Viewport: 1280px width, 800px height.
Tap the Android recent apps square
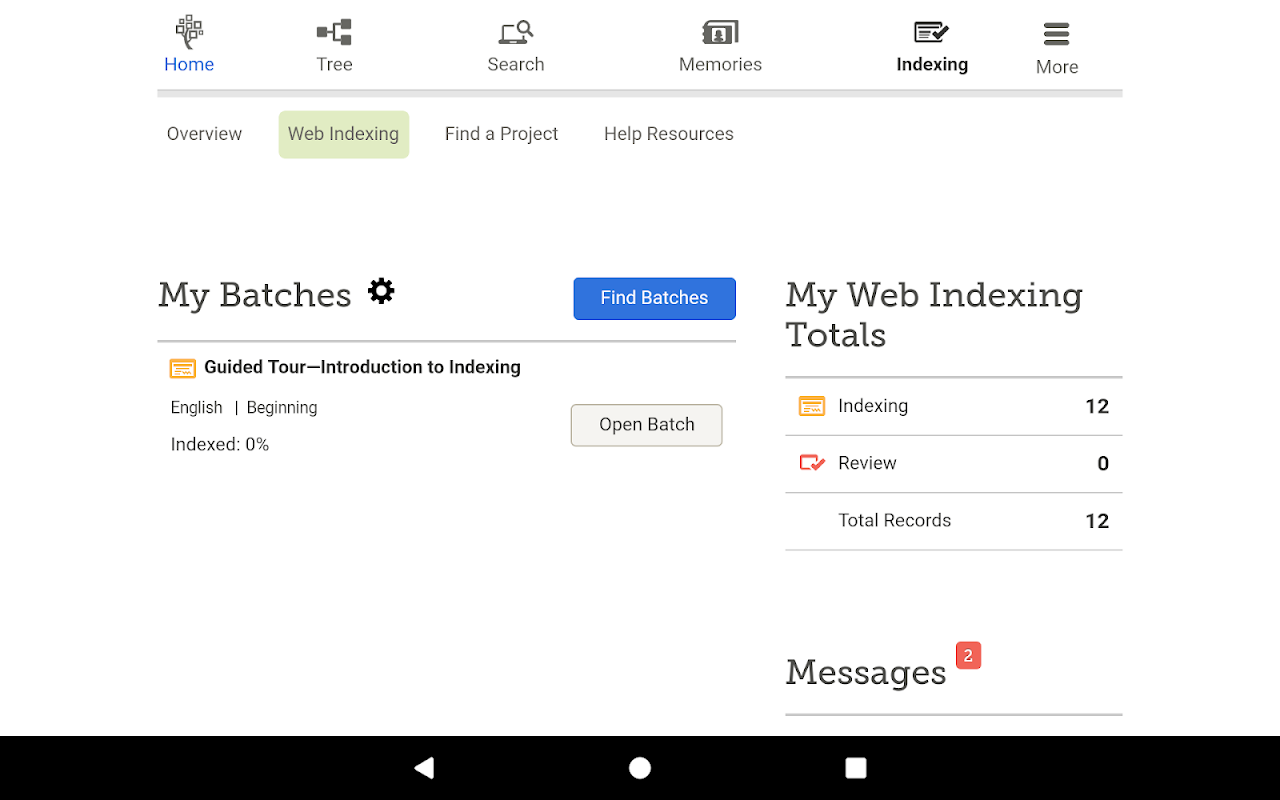[x=856, y=768]
